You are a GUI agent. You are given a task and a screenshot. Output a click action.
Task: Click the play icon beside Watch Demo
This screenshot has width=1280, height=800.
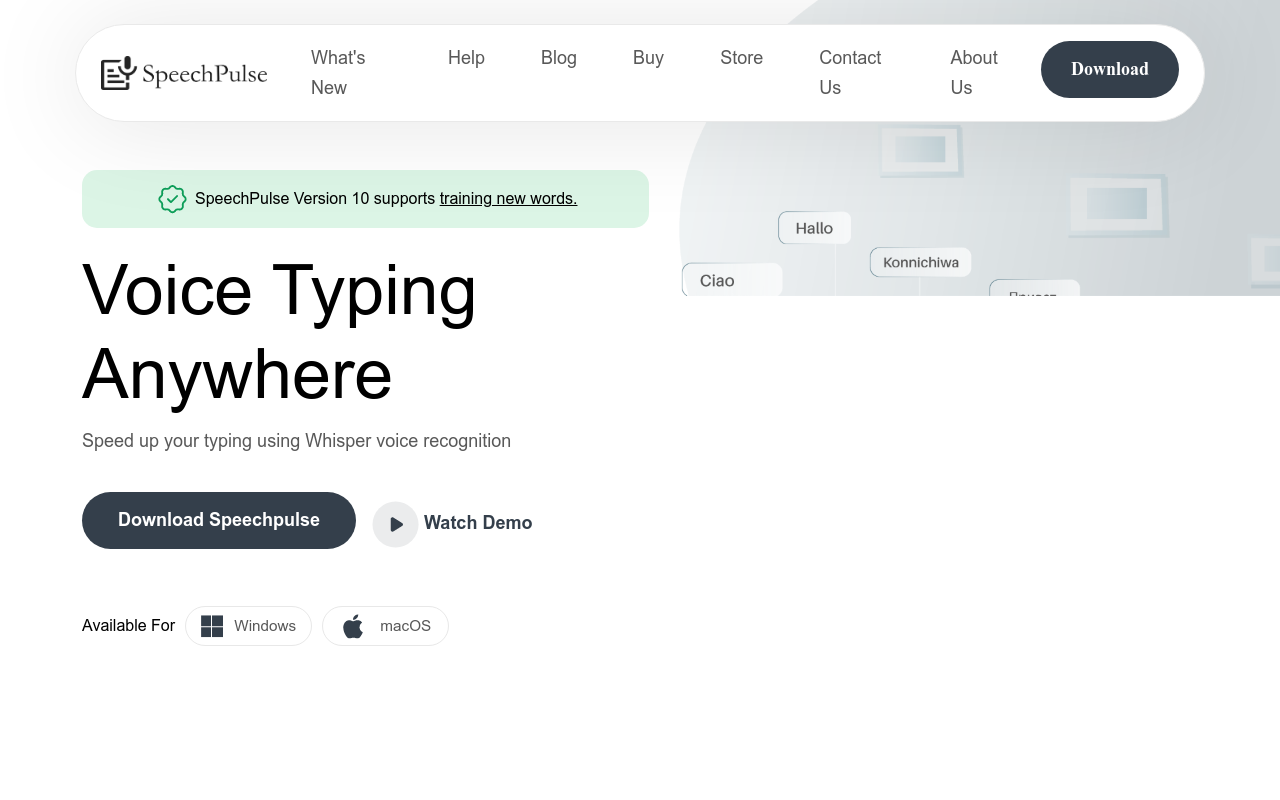(x=395, y=524)
